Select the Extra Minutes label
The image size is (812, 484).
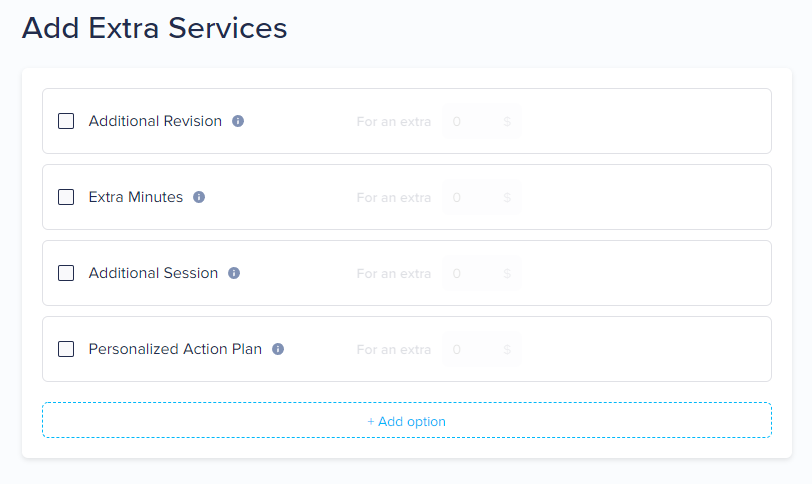click(x=136, y=197)
